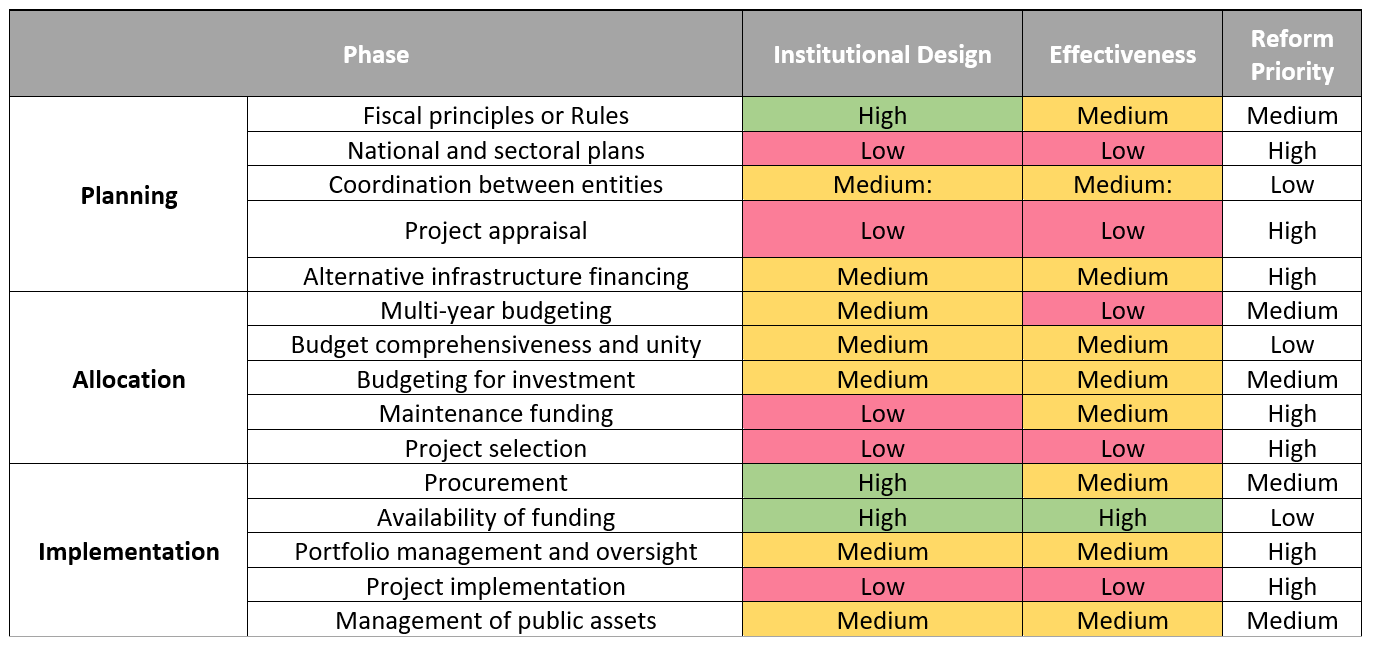The image size is (1373, 648).
Task: Select the Phase header cell
Action: click(376, 55)
